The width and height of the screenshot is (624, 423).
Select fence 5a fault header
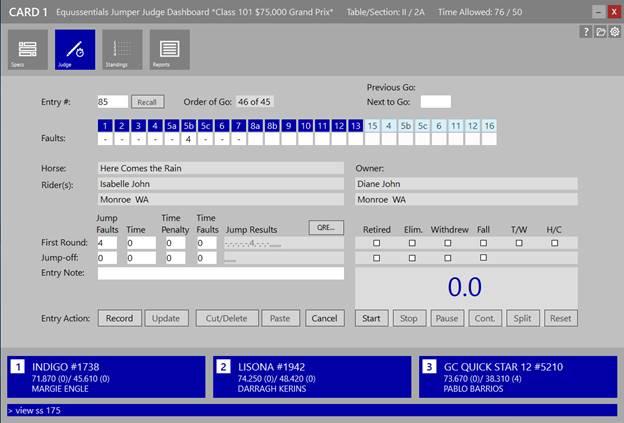pos(172,126)
